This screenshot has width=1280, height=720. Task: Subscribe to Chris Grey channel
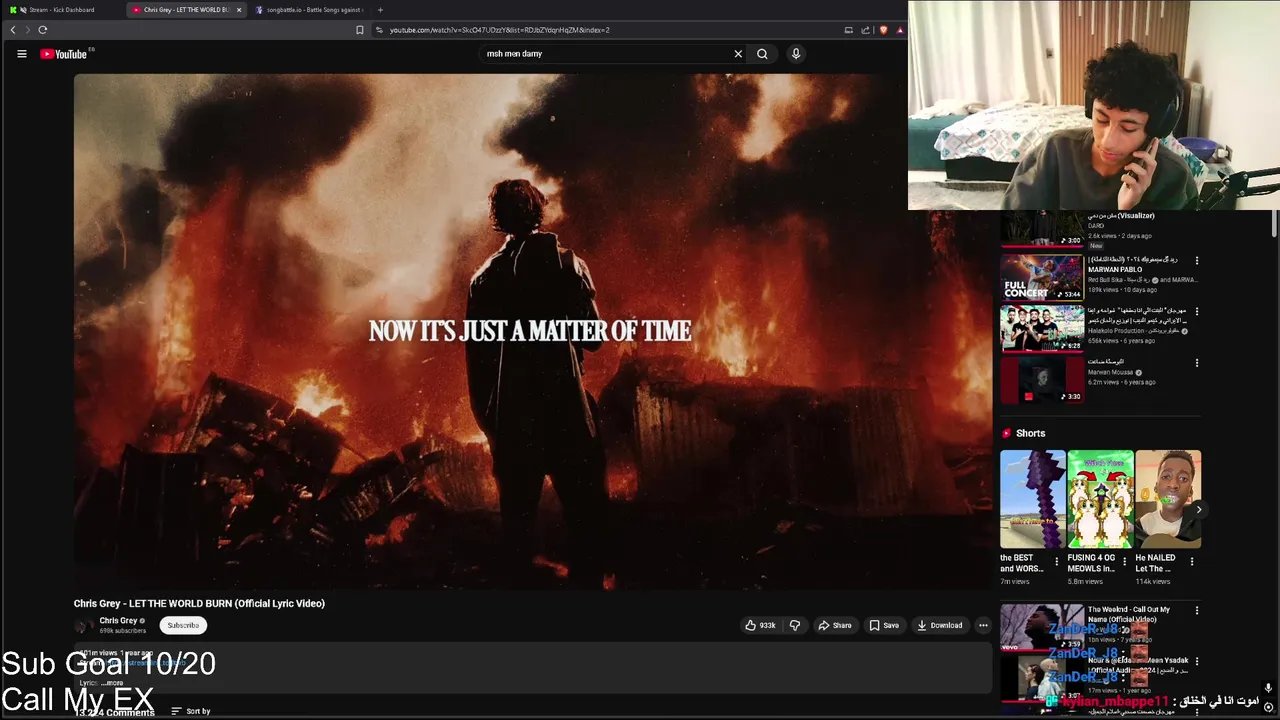(x=183, y=625)
